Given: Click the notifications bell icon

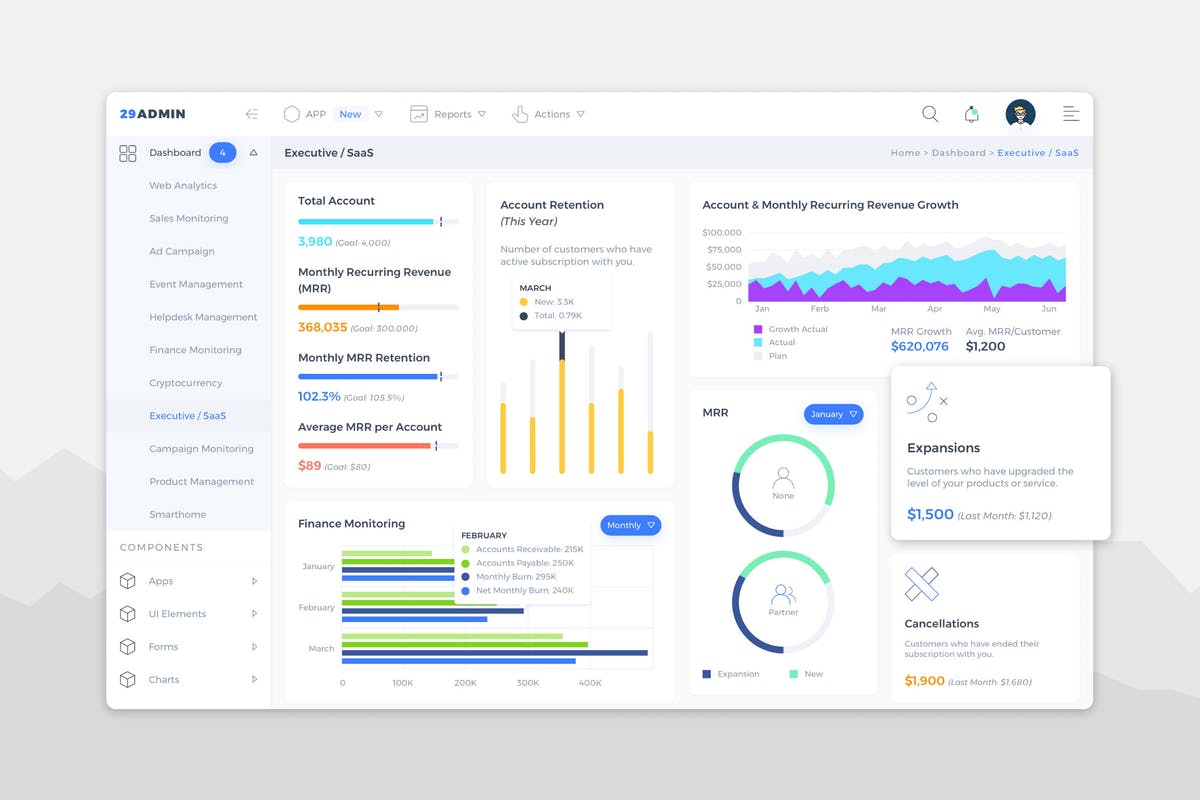Looking at the screenshot, I should pyautogui.click(x=971, y=114).
